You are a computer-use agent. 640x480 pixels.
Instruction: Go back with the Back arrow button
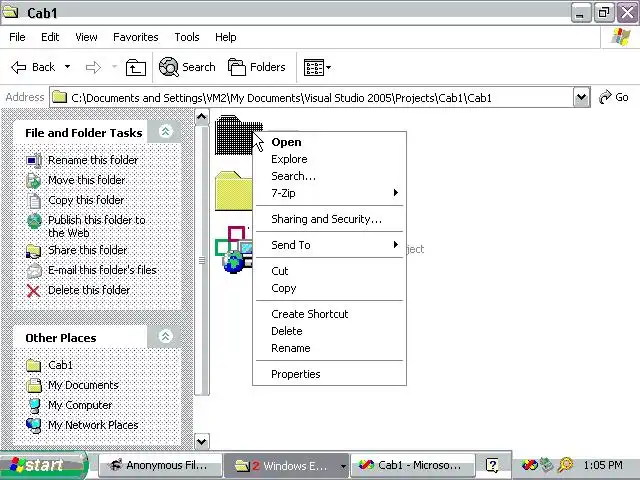pyautogui.click(x=33, y=67)
